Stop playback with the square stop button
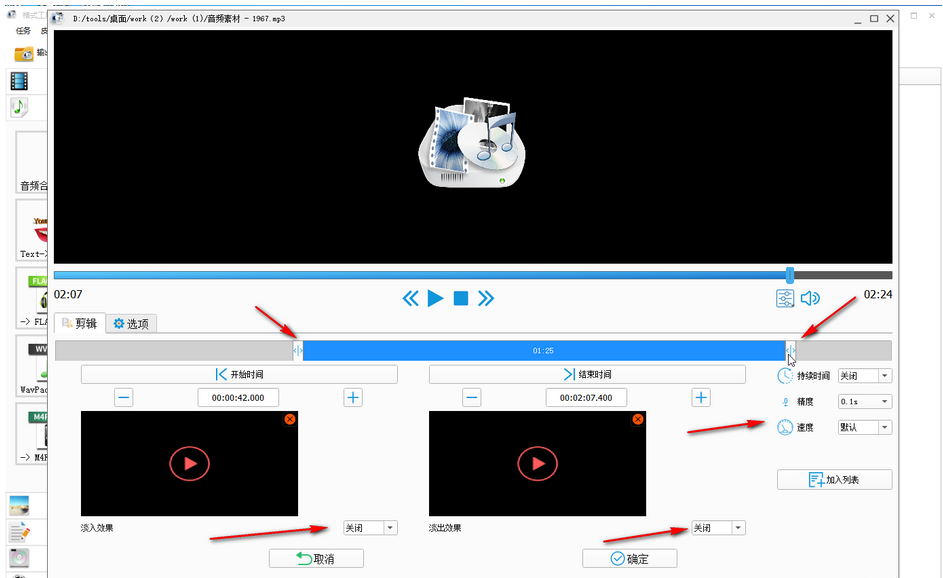Viewport: 943px width, 578px height. coord(461,298)
